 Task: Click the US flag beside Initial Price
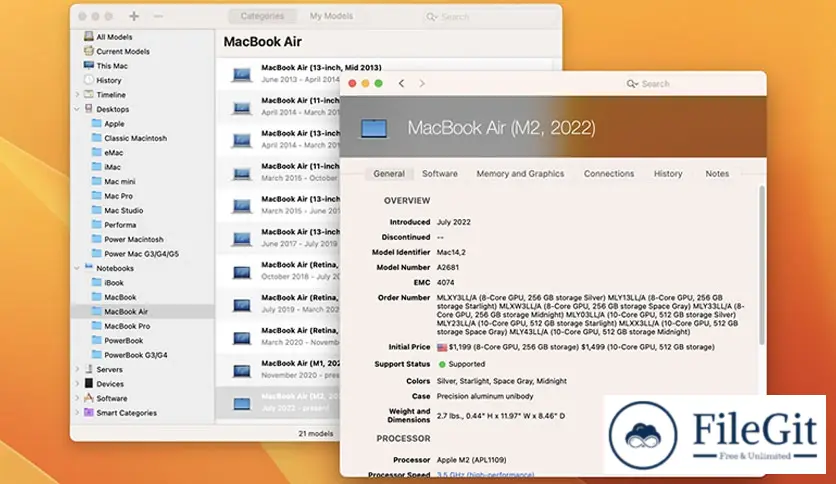point(442,347)
